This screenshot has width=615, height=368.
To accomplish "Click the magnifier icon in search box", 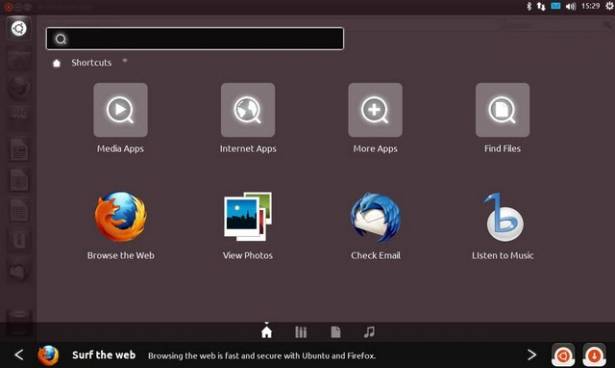I will click(61, 39).
